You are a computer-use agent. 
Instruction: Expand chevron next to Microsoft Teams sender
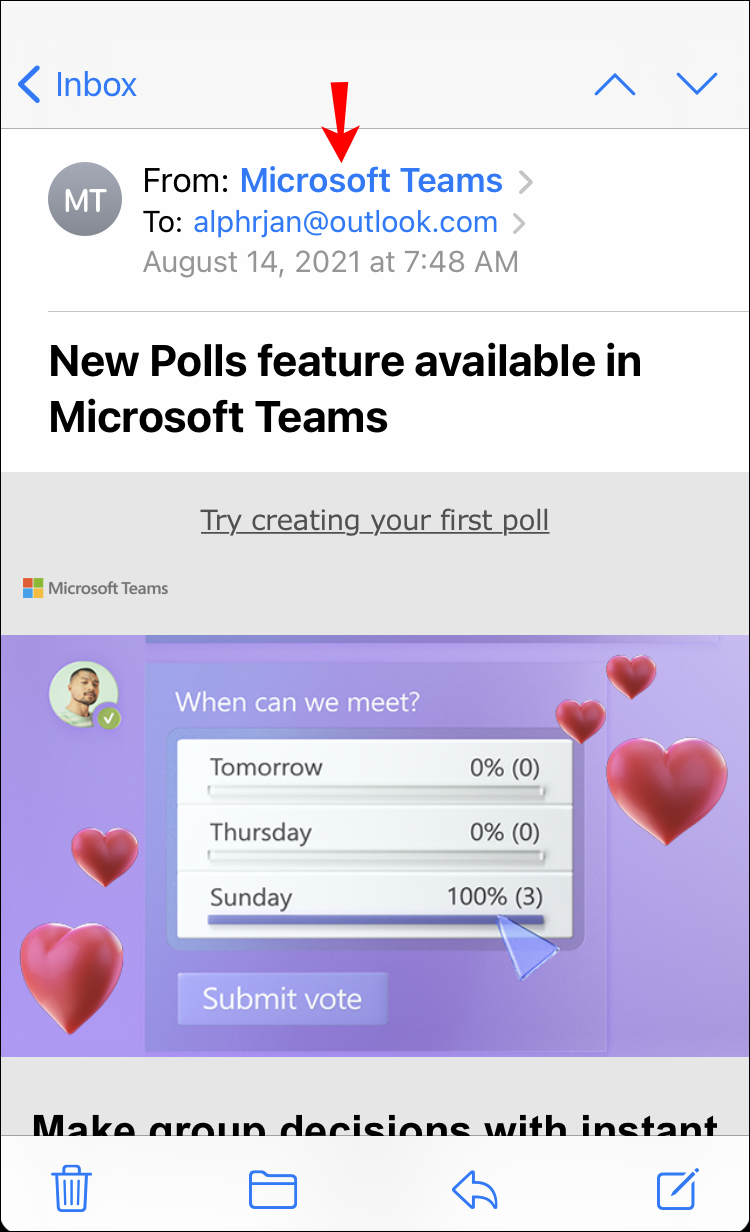526,182
